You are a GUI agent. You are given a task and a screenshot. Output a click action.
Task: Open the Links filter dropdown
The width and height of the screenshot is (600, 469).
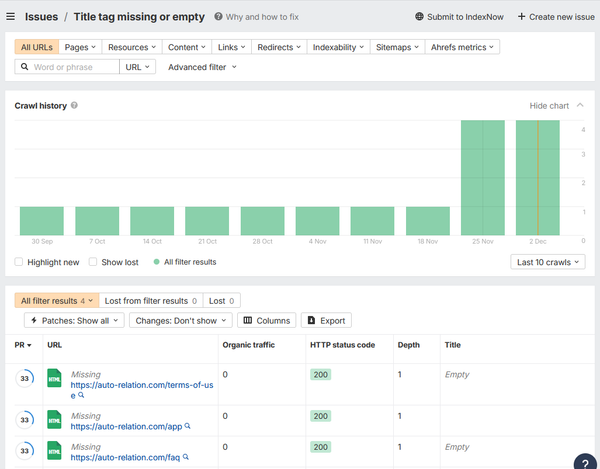[232, 47]
